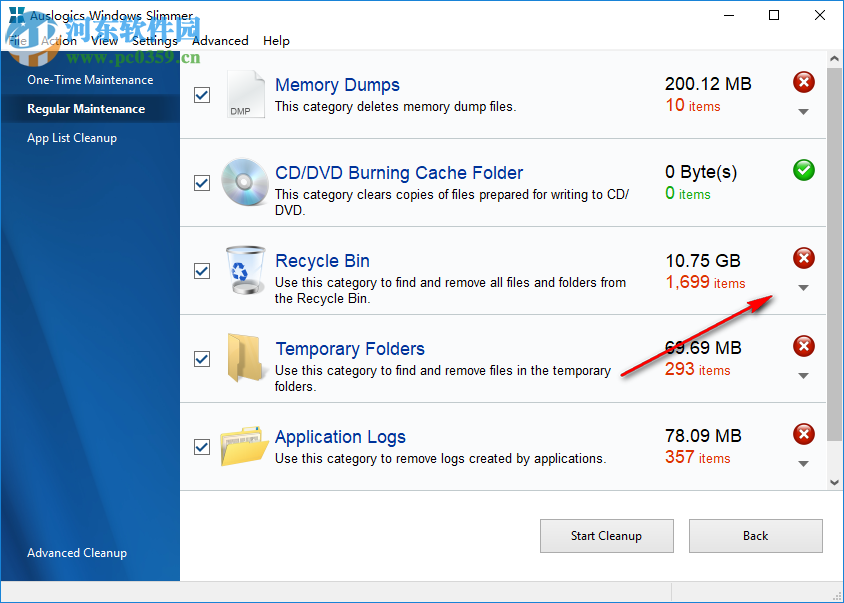Click the green checkmark beside CD/DVD Burning Cache
Image resolution: width=844 pixels, height=603 pixels.
click(x=803, y=170)
